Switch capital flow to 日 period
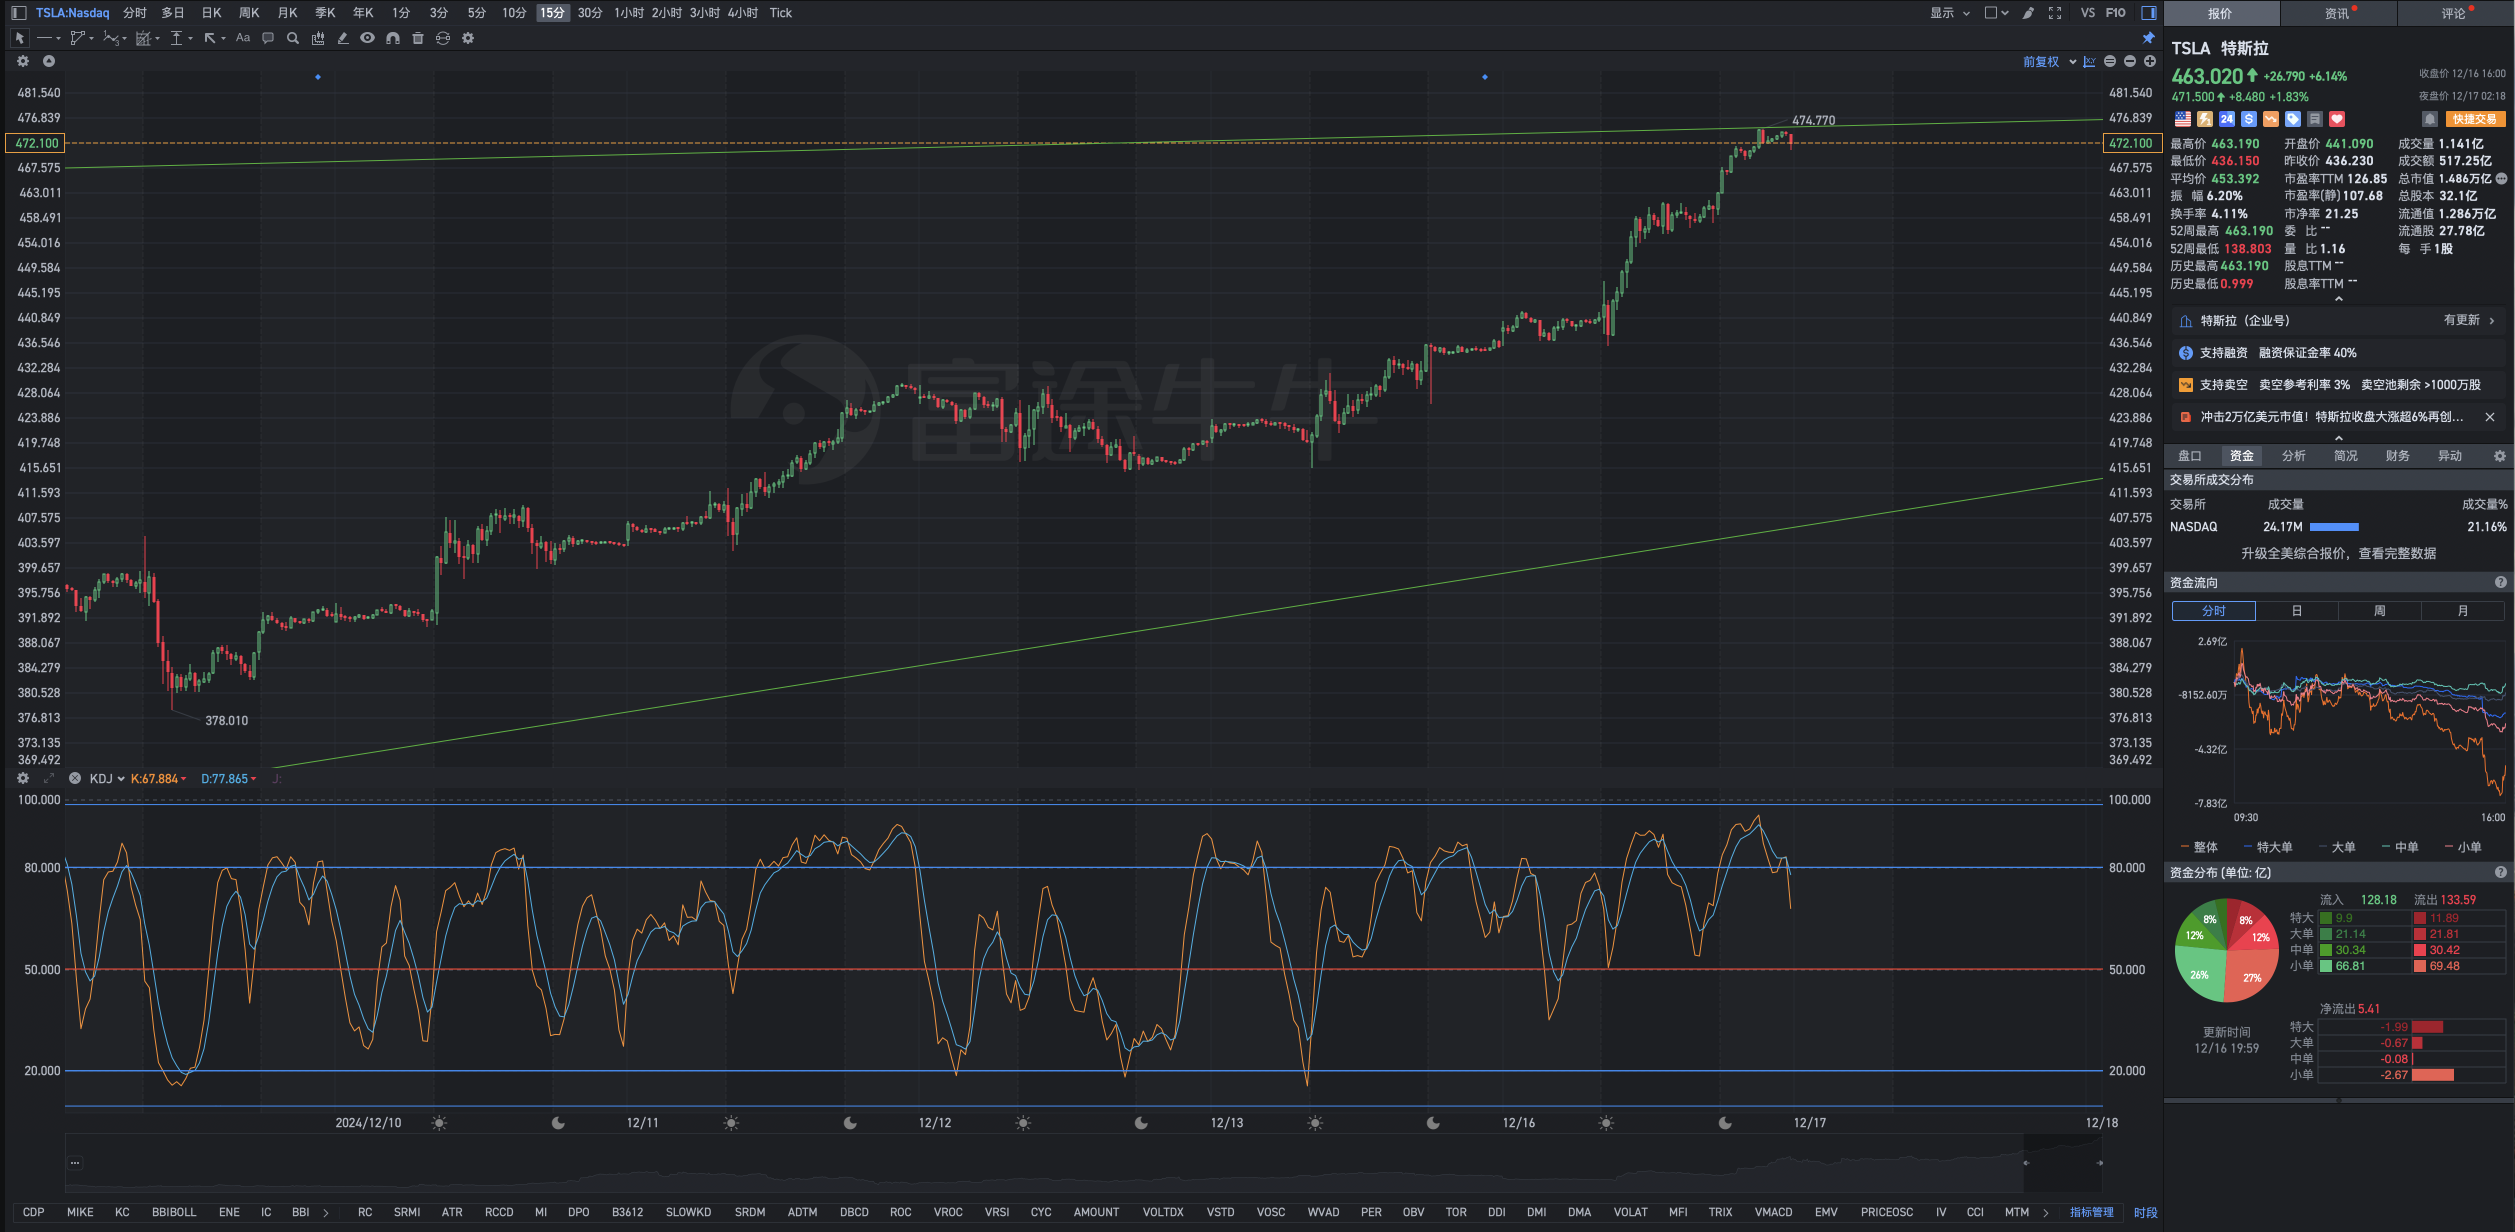Screen dimensions: 2515x1232 click(x=2297, y=611)
